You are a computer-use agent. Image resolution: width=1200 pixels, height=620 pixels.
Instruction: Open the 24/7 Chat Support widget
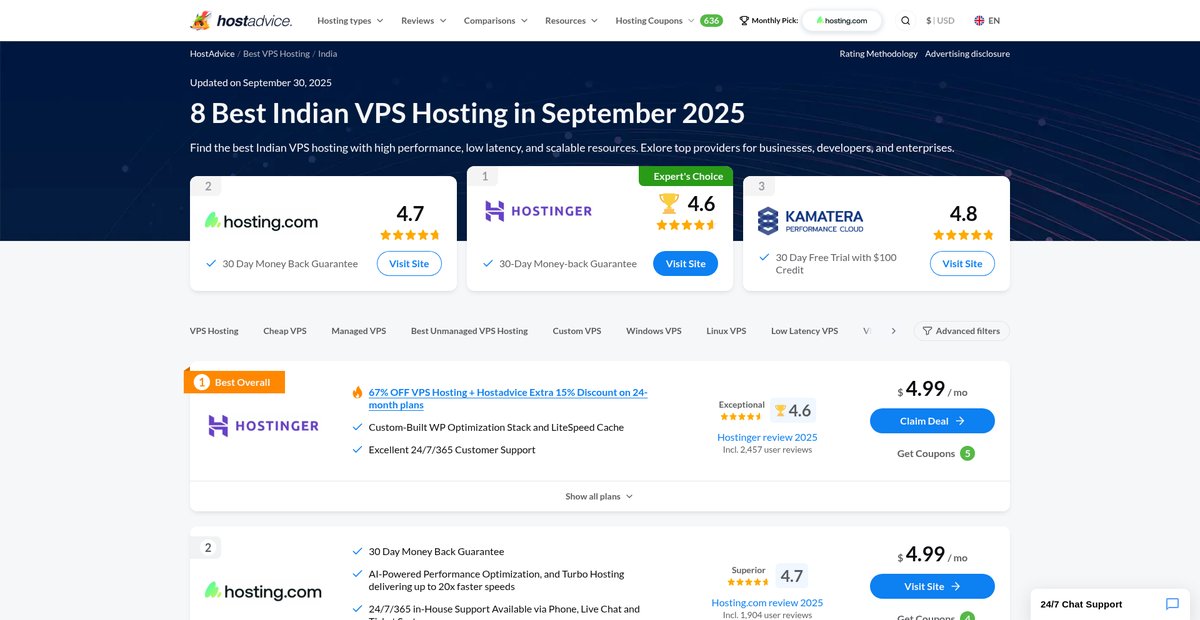point(1110,604)
